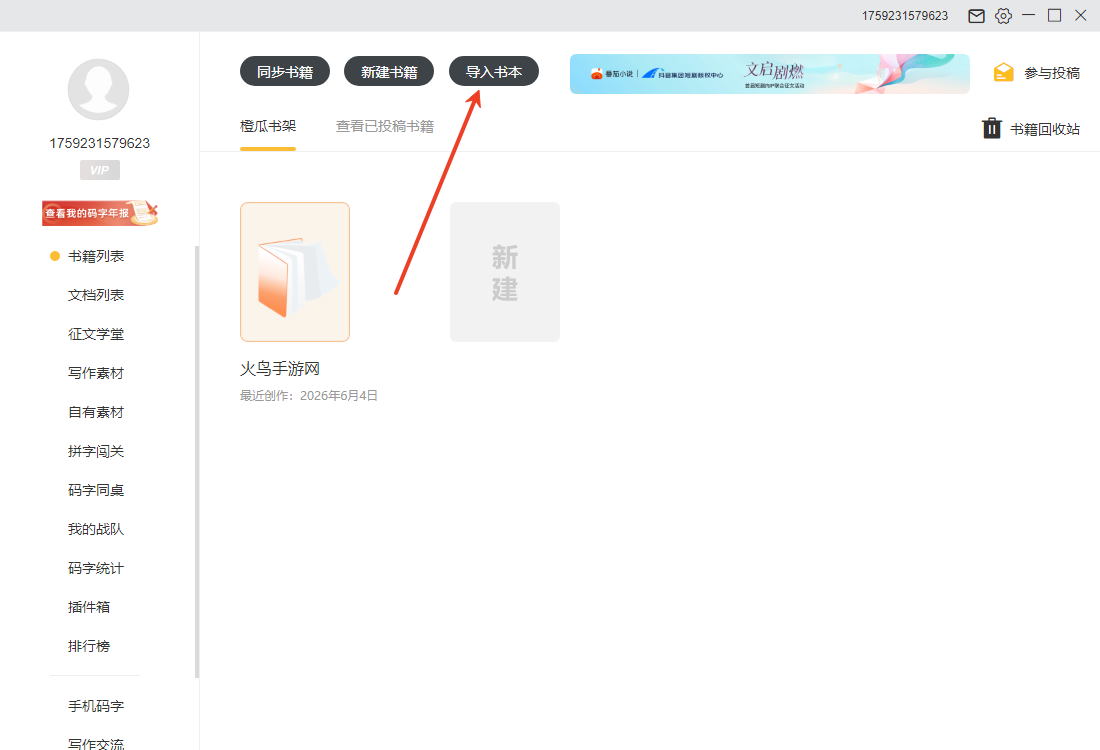Click 参与投稿 link
The width and height of the screenshot is (1100, 750).
[1052, 73]
